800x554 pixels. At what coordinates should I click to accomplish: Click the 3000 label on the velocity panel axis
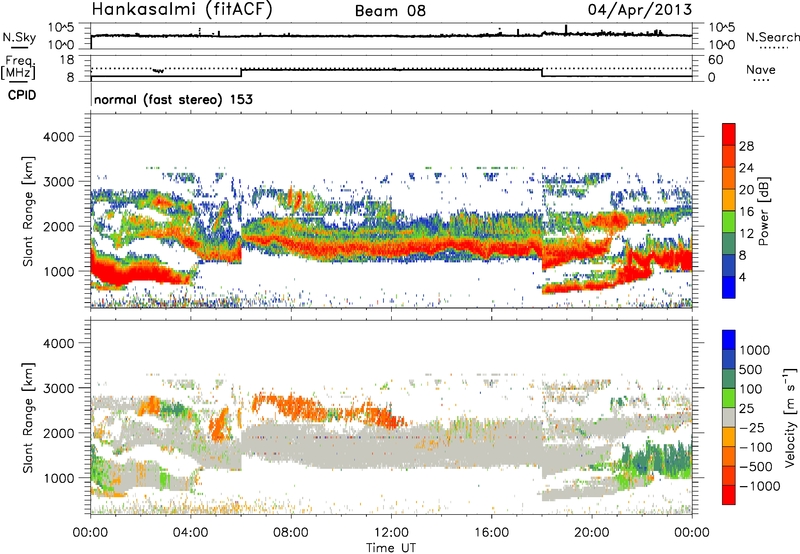[x=58, y=388]
